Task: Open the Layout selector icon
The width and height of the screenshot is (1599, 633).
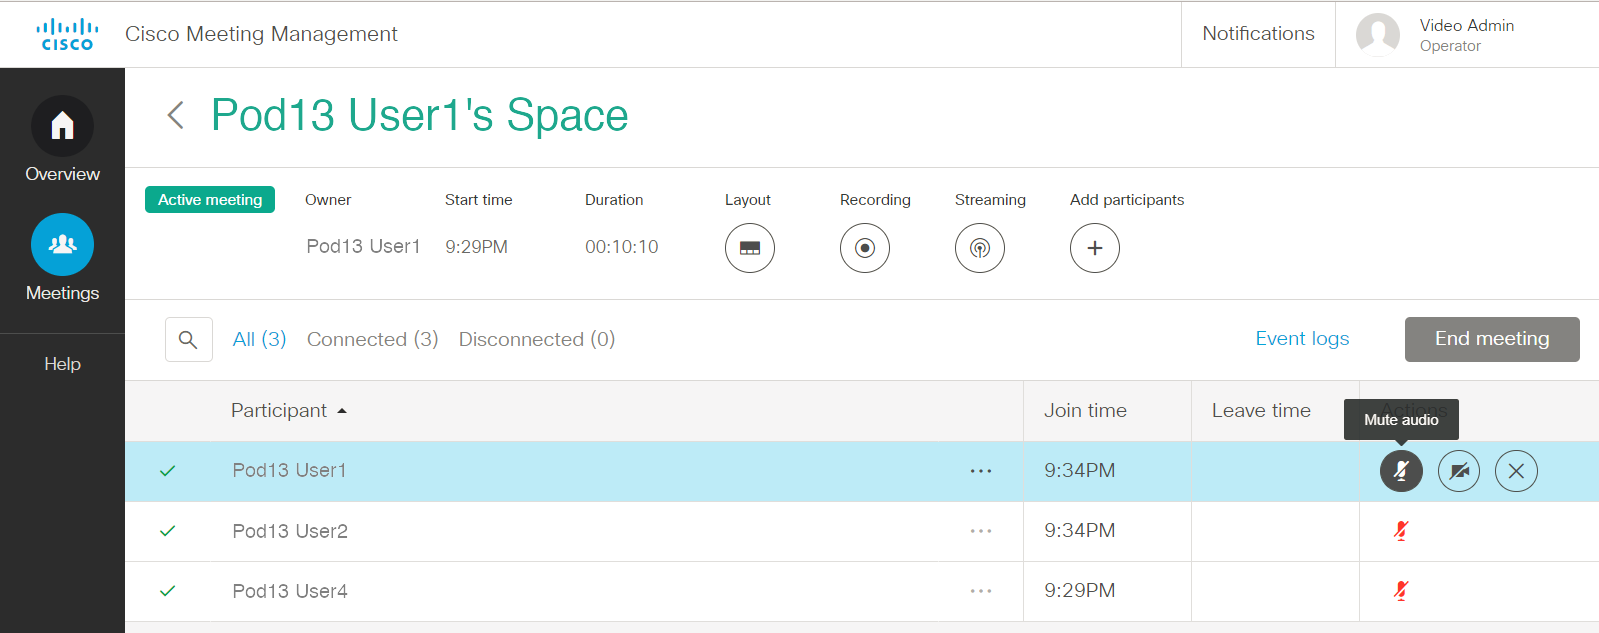Action: pyautogui.click(x=750, y=248)
